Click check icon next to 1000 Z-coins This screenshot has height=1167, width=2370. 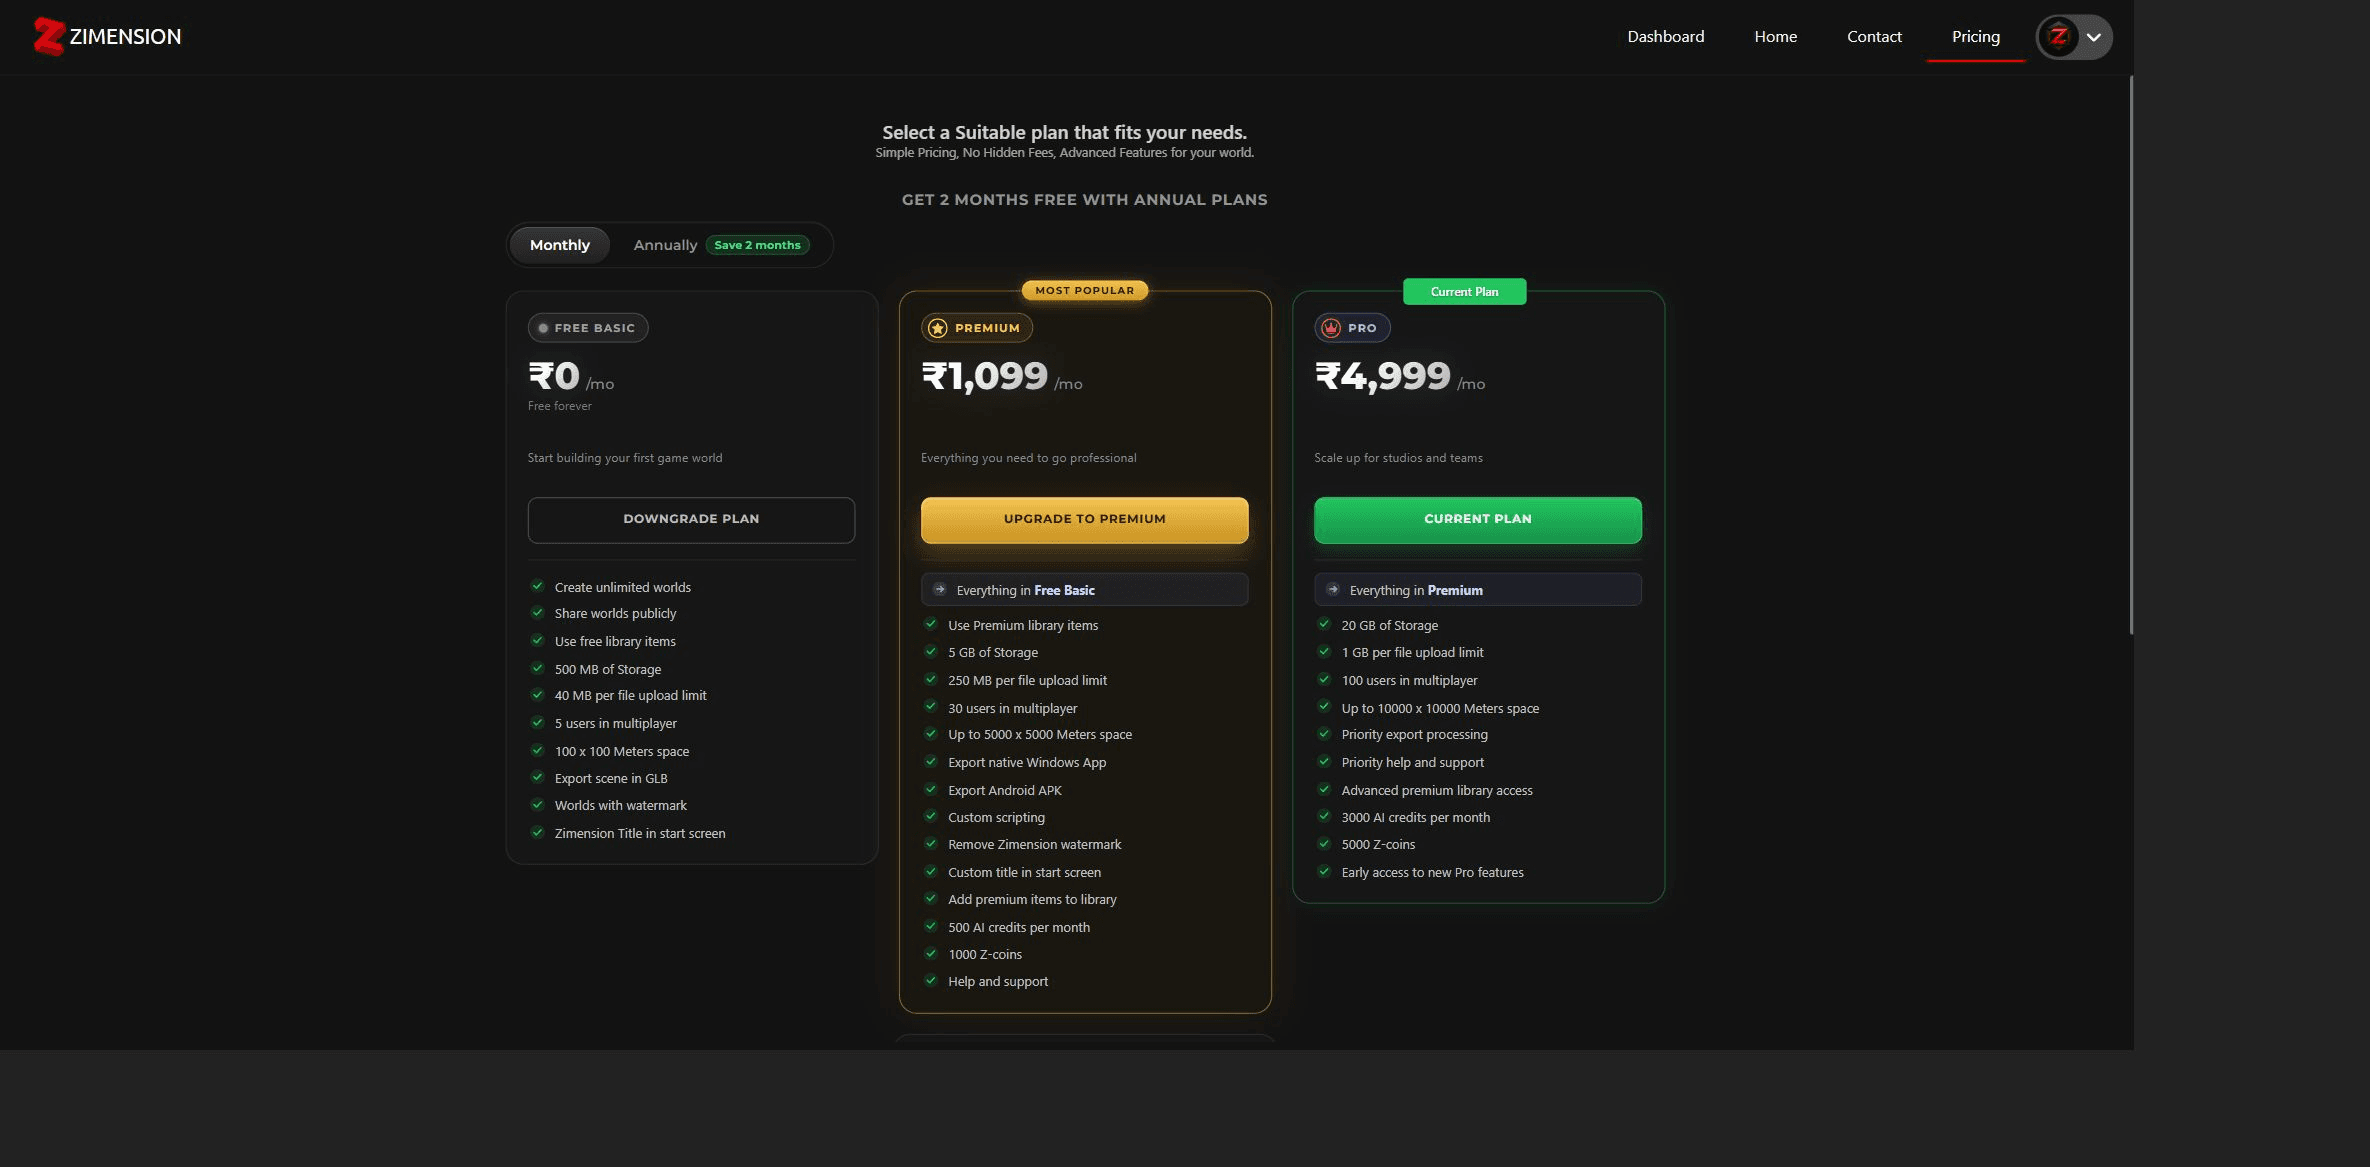coord(930,953)
